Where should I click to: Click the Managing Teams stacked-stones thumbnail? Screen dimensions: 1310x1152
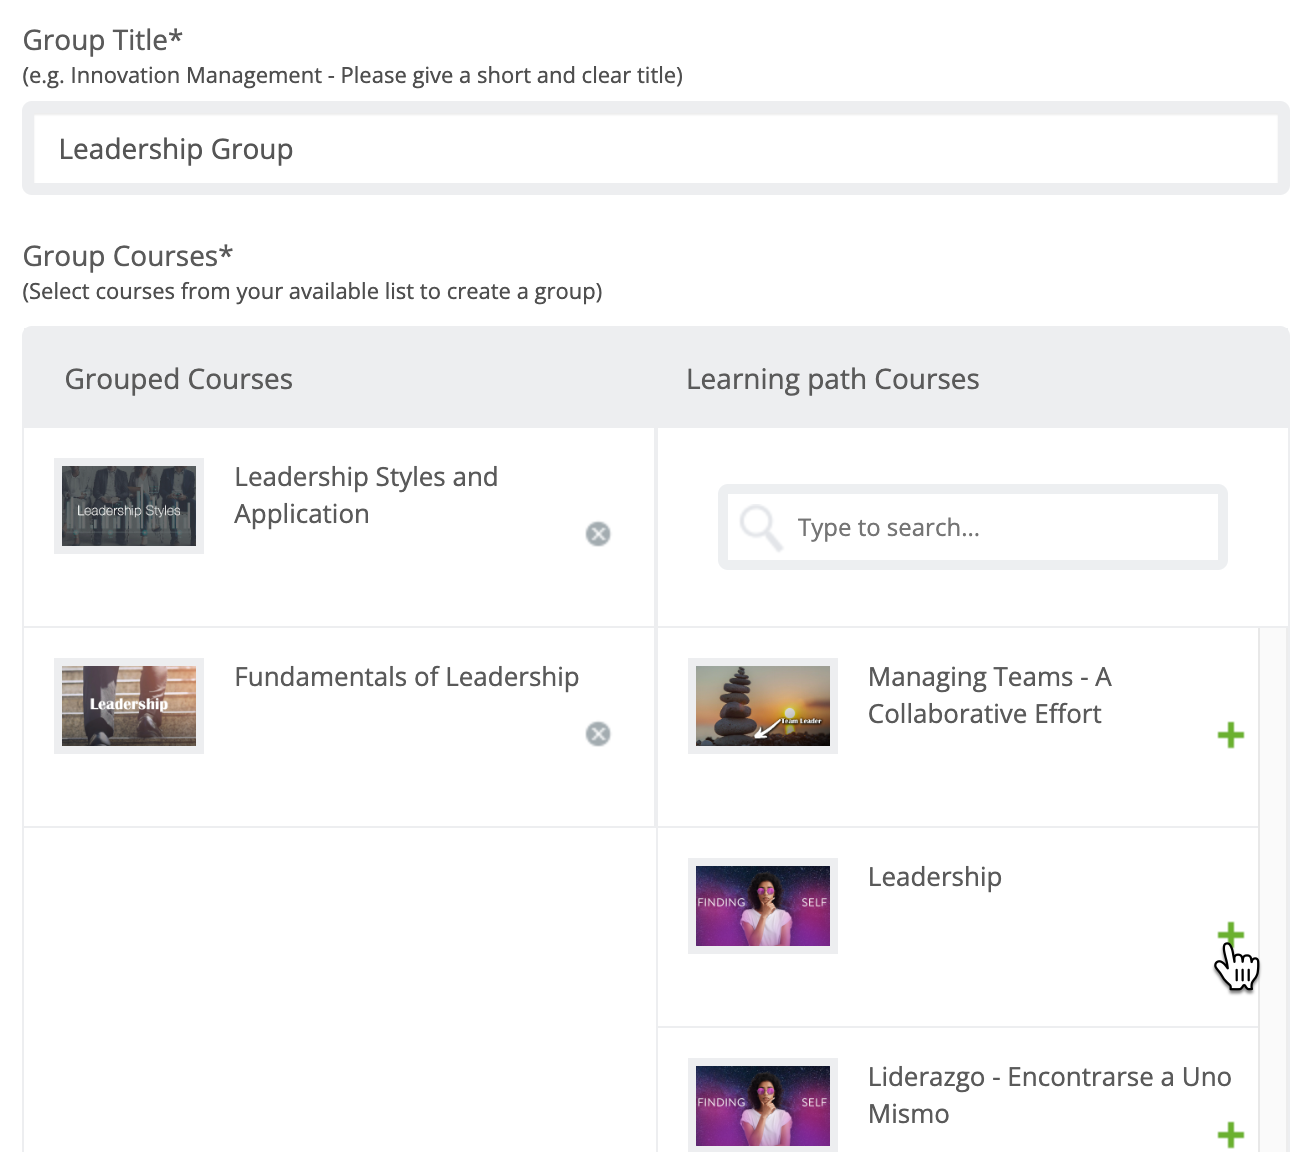click(763, 706)
